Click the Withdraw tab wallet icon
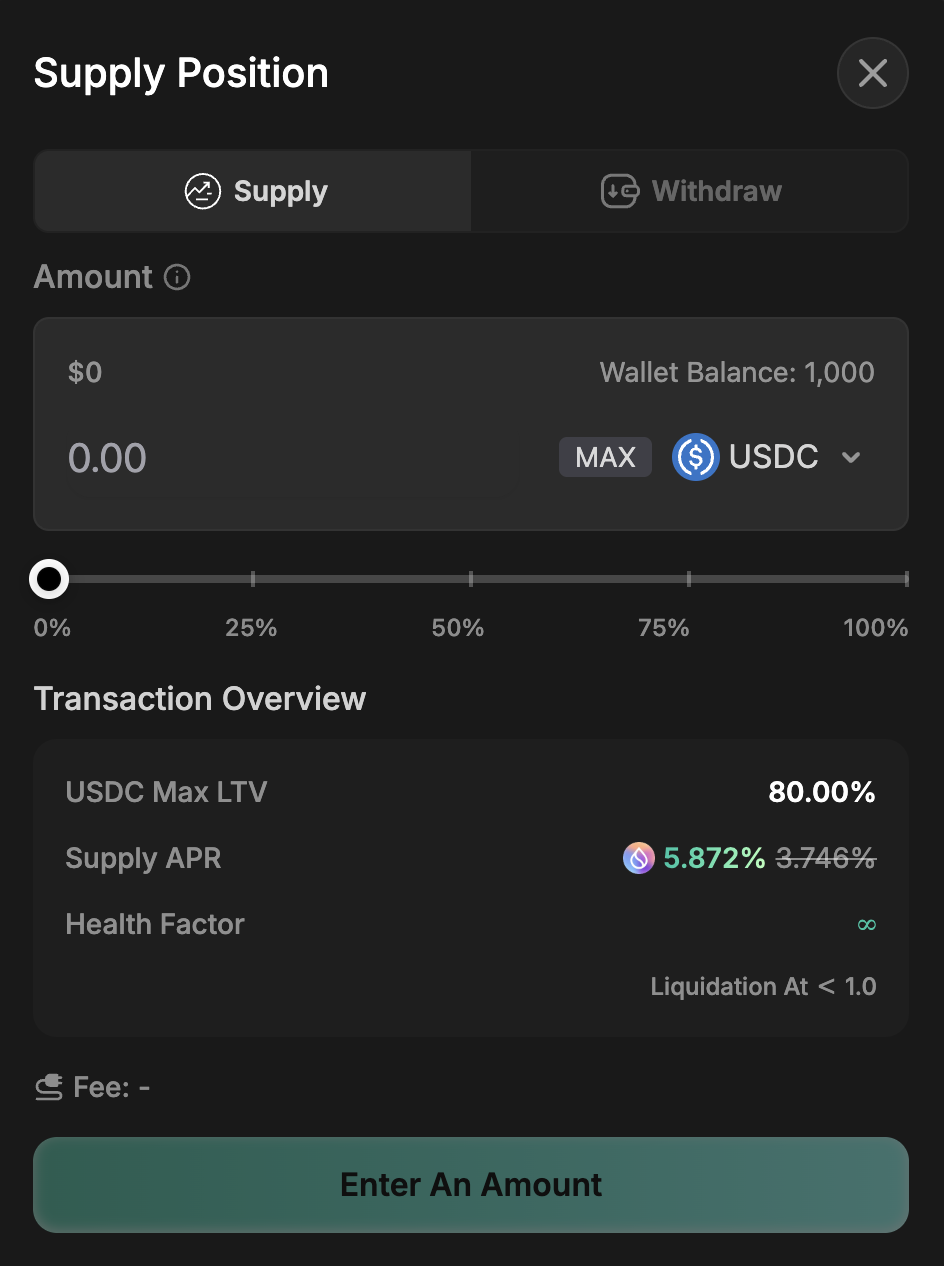The width and height of the screenshot is (944, 1266). (619, 191)
